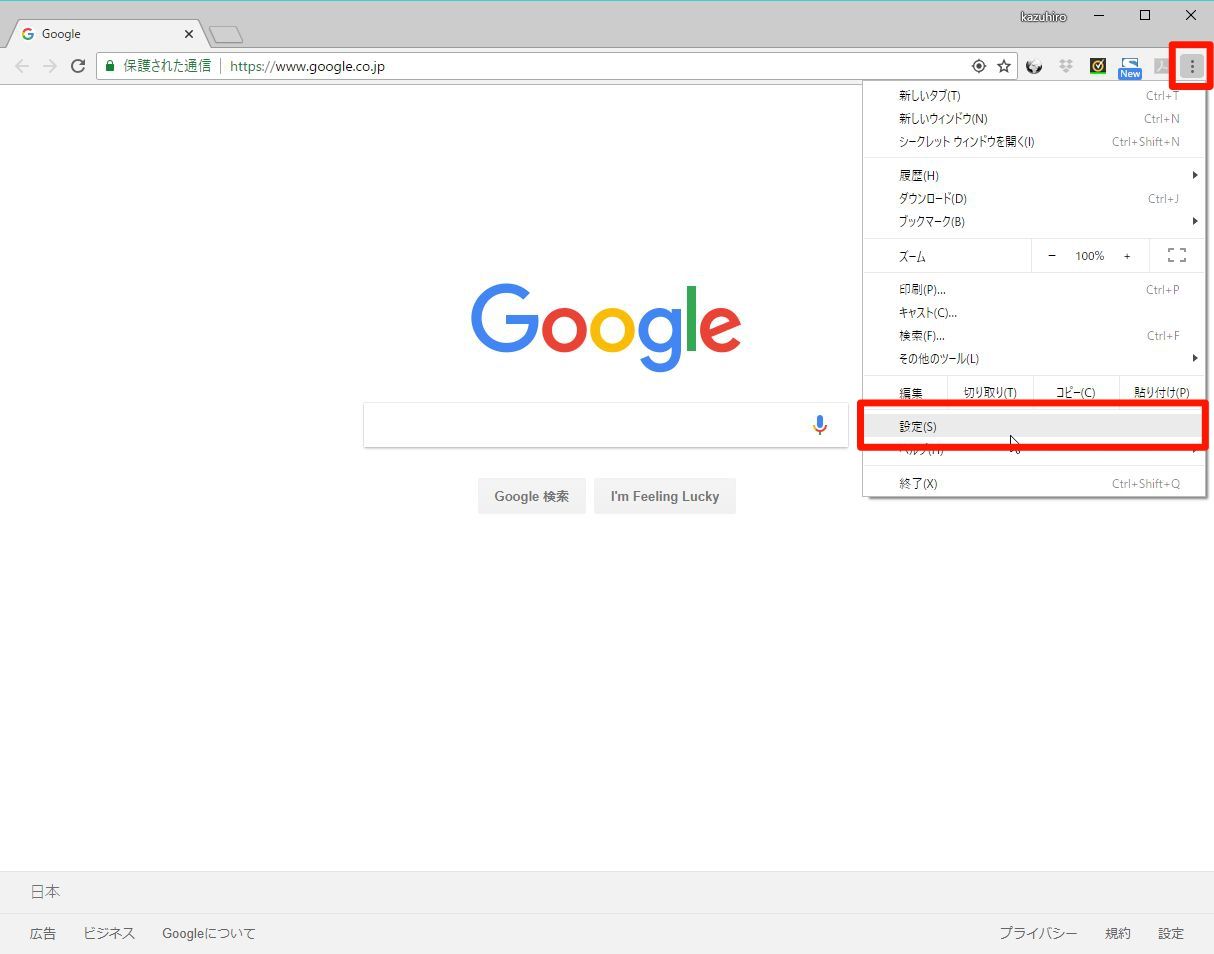Click 切り取り(T) in the edit row
The width and height of the screenshot is (1214, 954).
pos(990,393)
